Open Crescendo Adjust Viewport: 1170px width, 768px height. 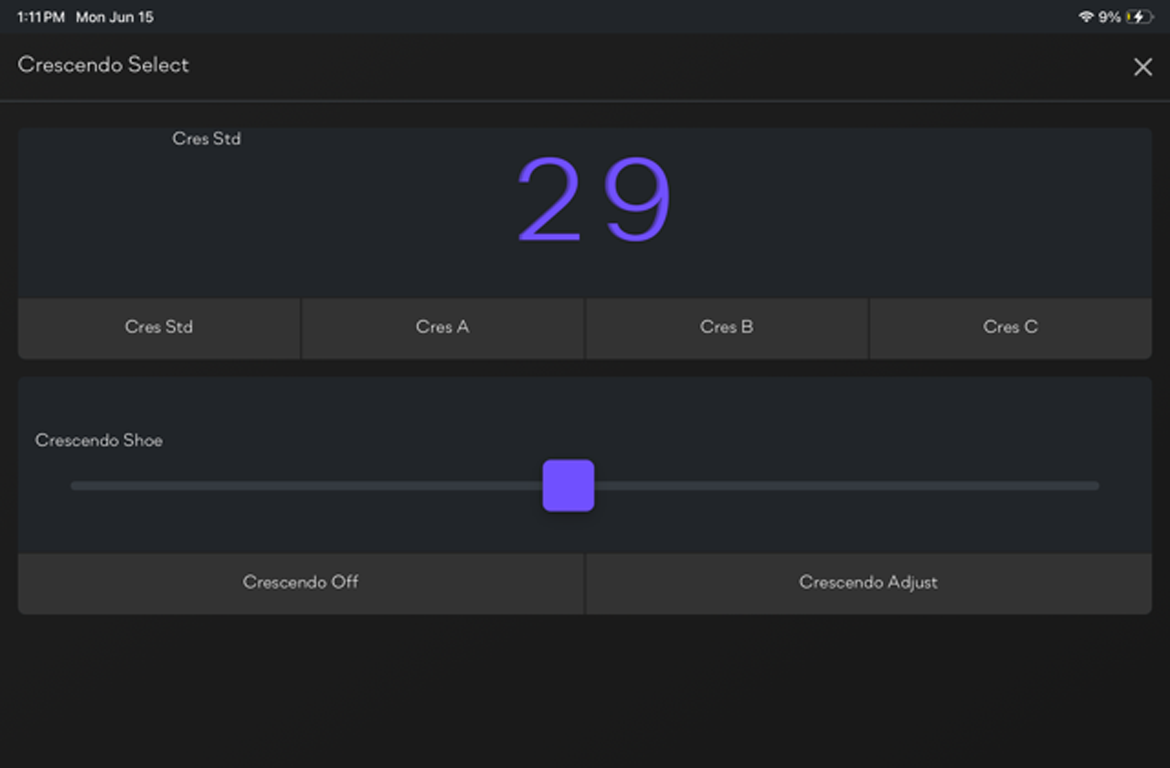click(869, 583)
